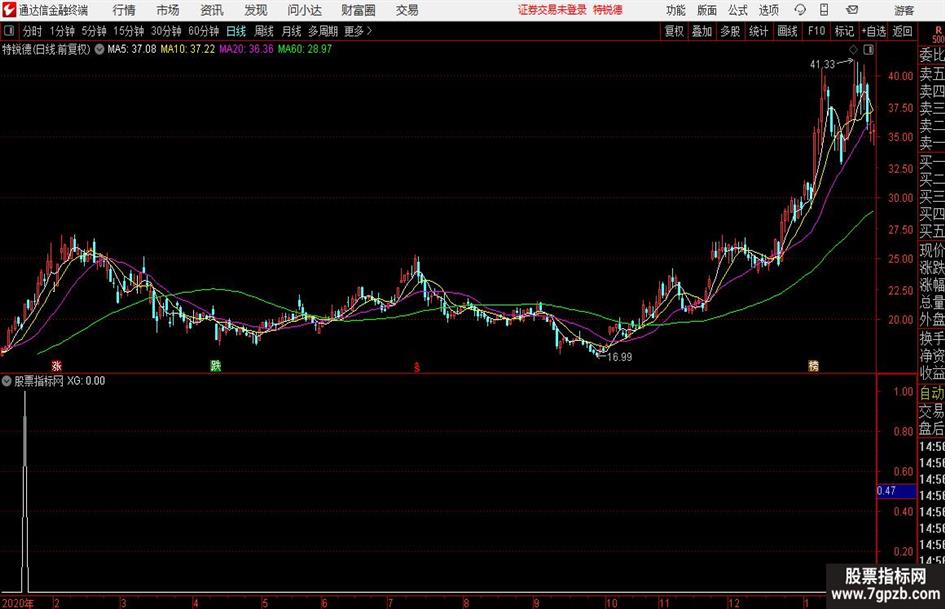Toggle the right panel icon above chart
945x609 pixels.
[868, 49]
